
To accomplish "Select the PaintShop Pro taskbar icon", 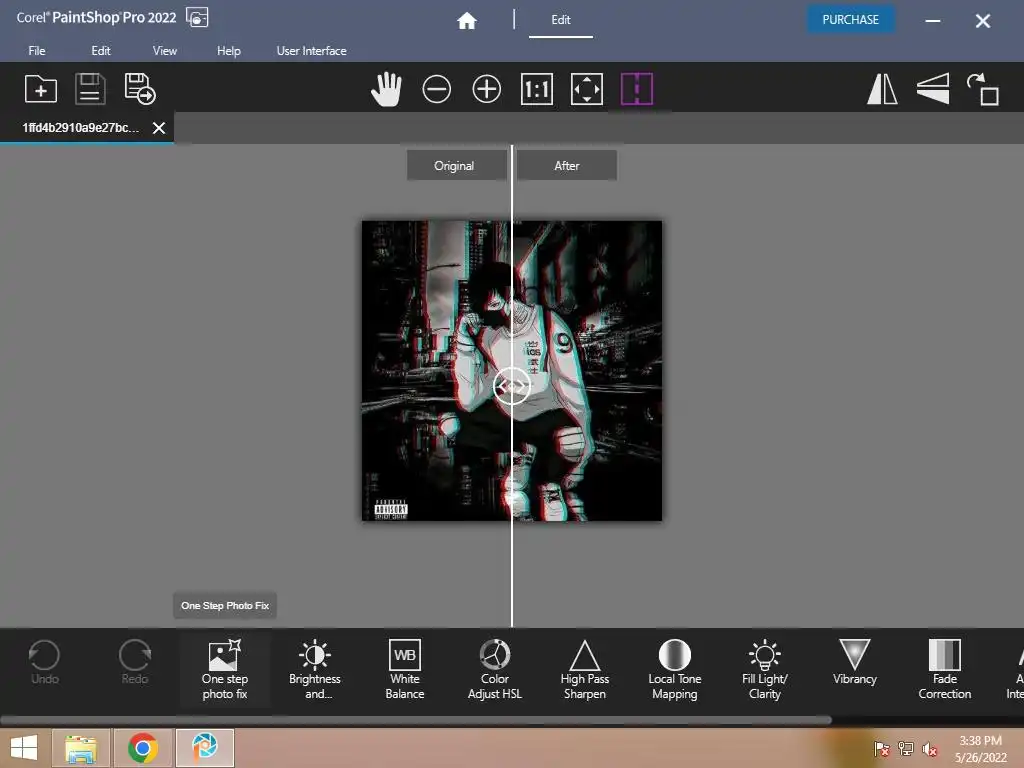I will click(204, 748).
